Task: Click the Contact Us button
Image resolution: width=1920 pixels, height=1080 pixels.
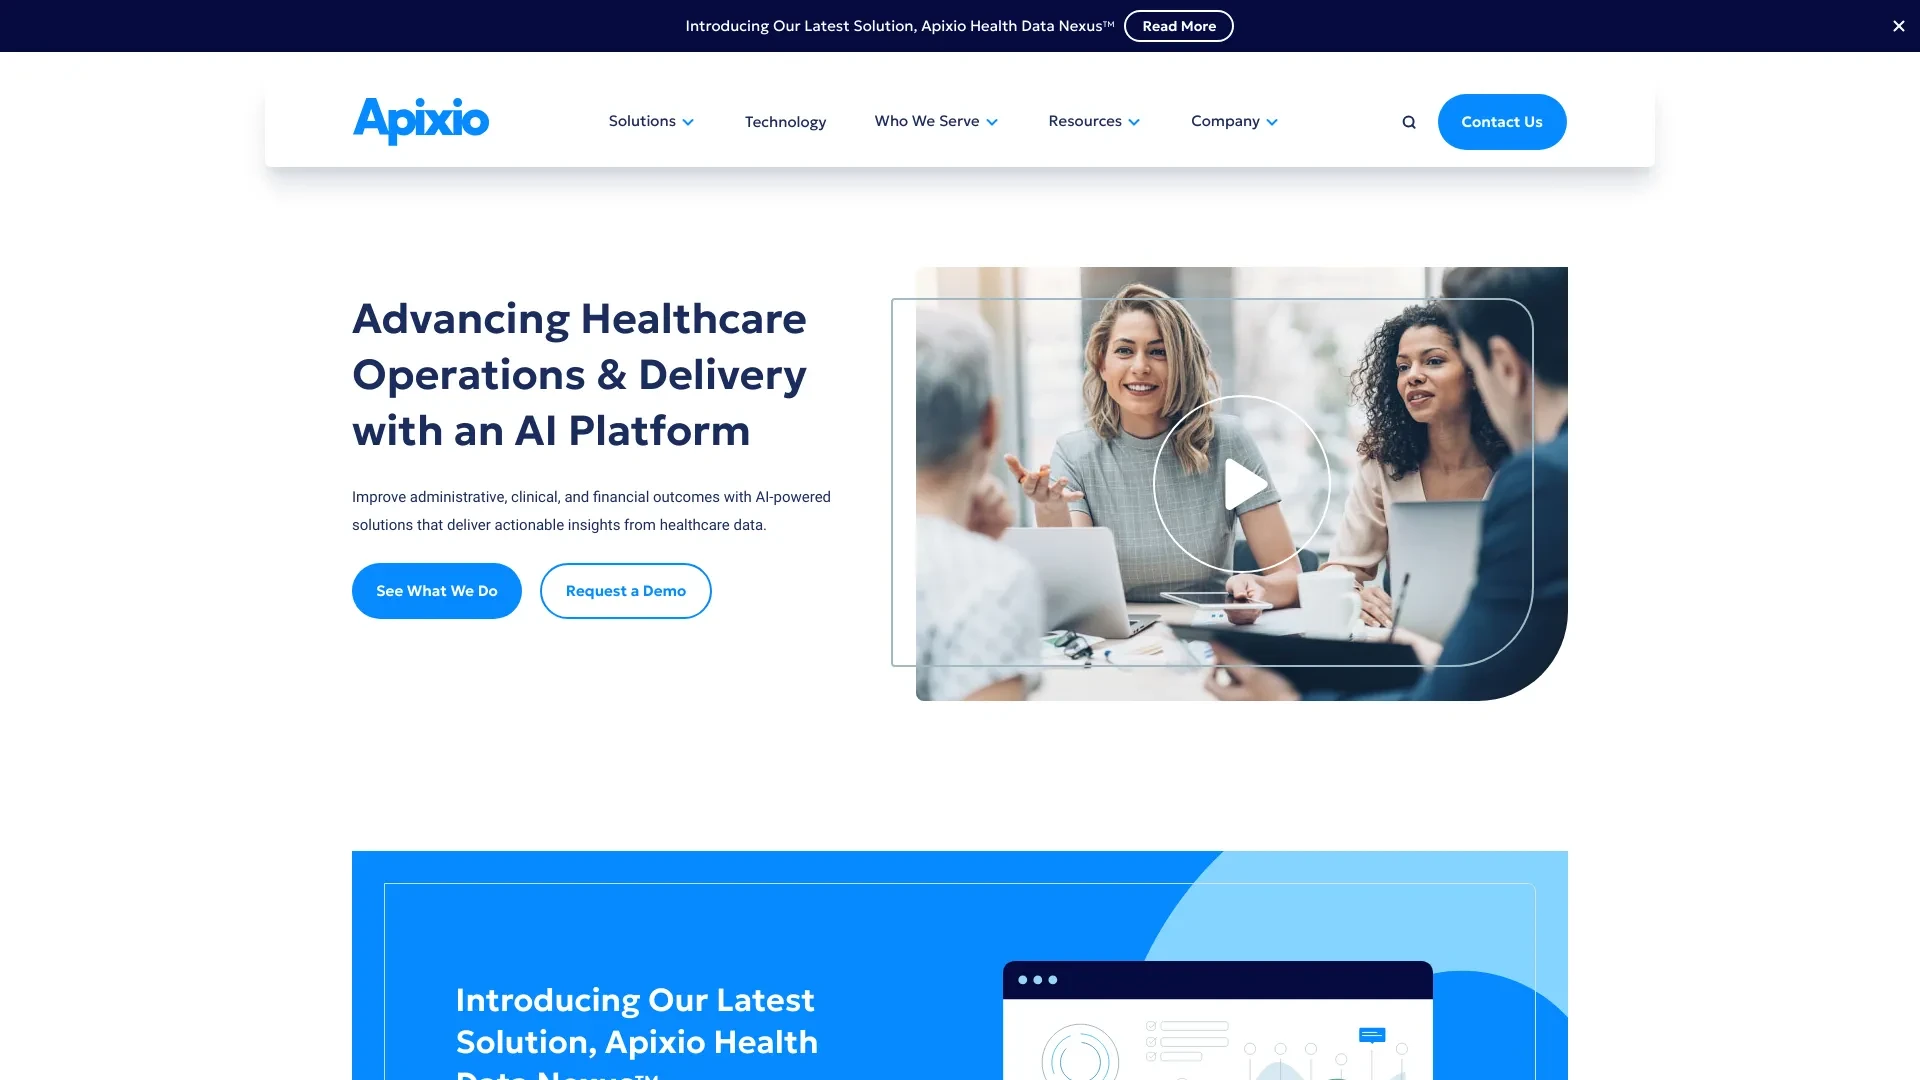Action: tap(1502, 121)
